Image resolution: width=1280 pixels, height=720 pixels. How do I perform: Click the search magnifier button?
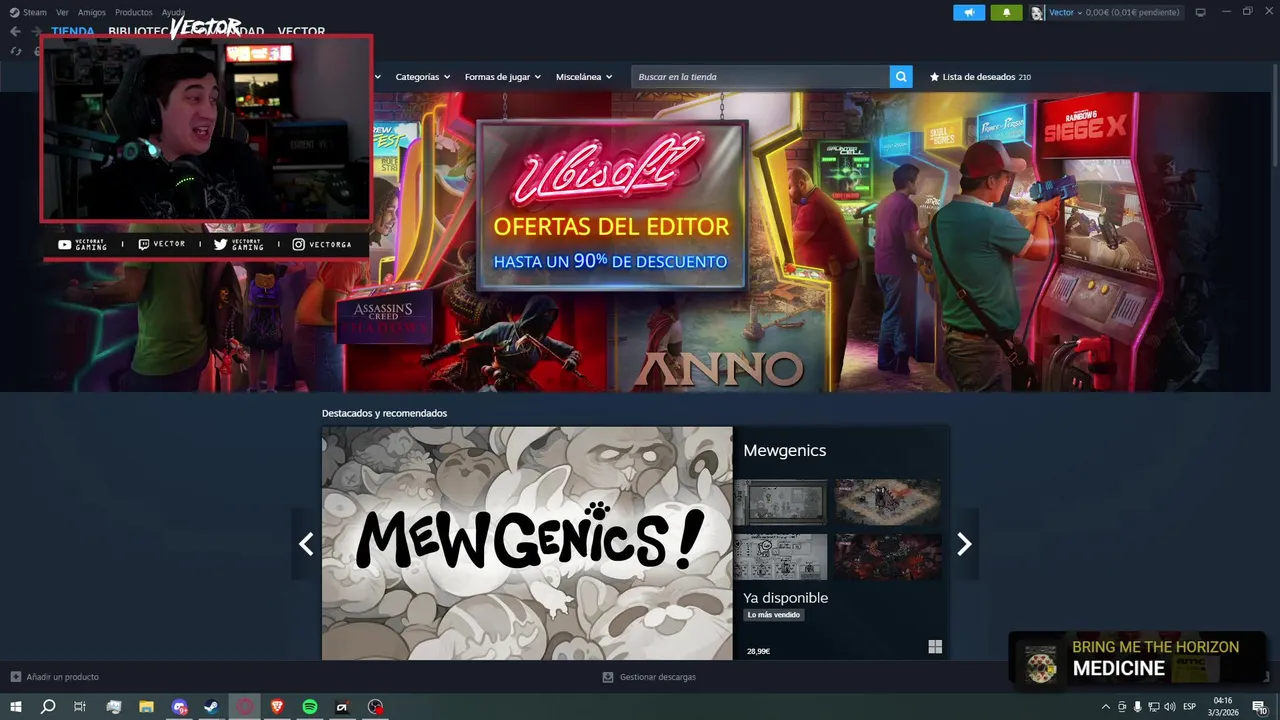(901, 77)
